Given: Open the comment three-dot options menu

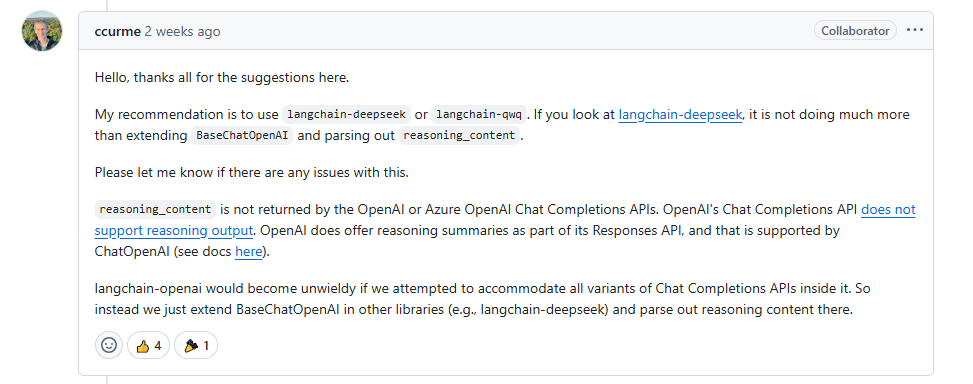Looking at the screenshot, I should pyautogui.click(x=915, y=30).
